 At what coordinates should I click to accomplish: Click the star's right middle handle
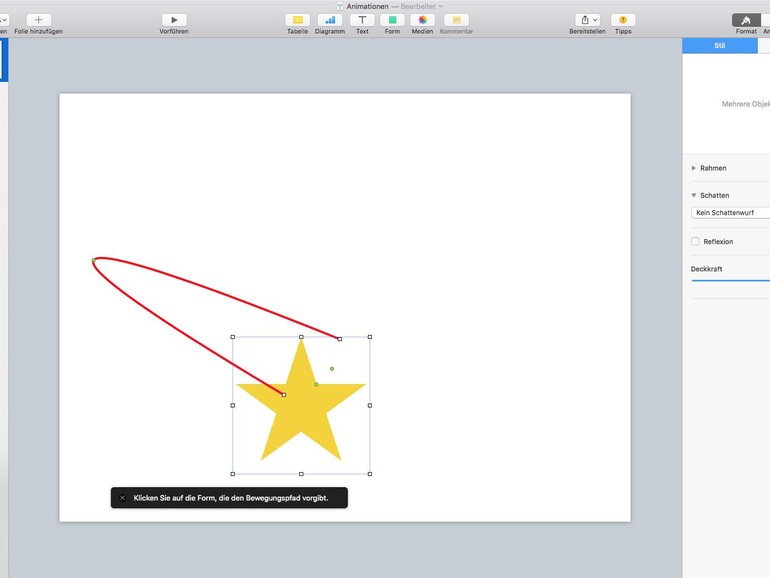370,406
